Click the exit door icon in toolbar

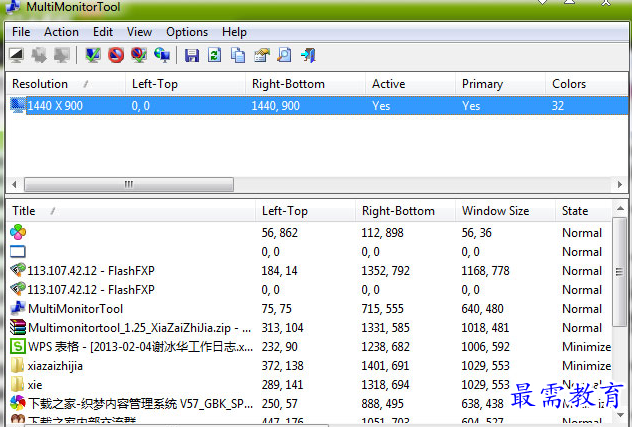click(x=309, y=56)
